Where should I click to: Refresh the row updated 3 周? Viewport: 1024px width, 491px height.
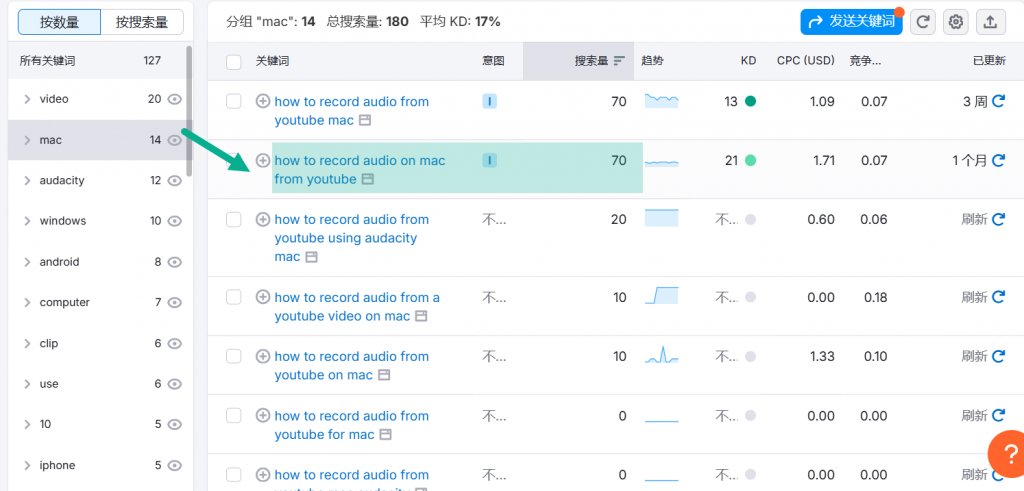[x=999, y=101]
